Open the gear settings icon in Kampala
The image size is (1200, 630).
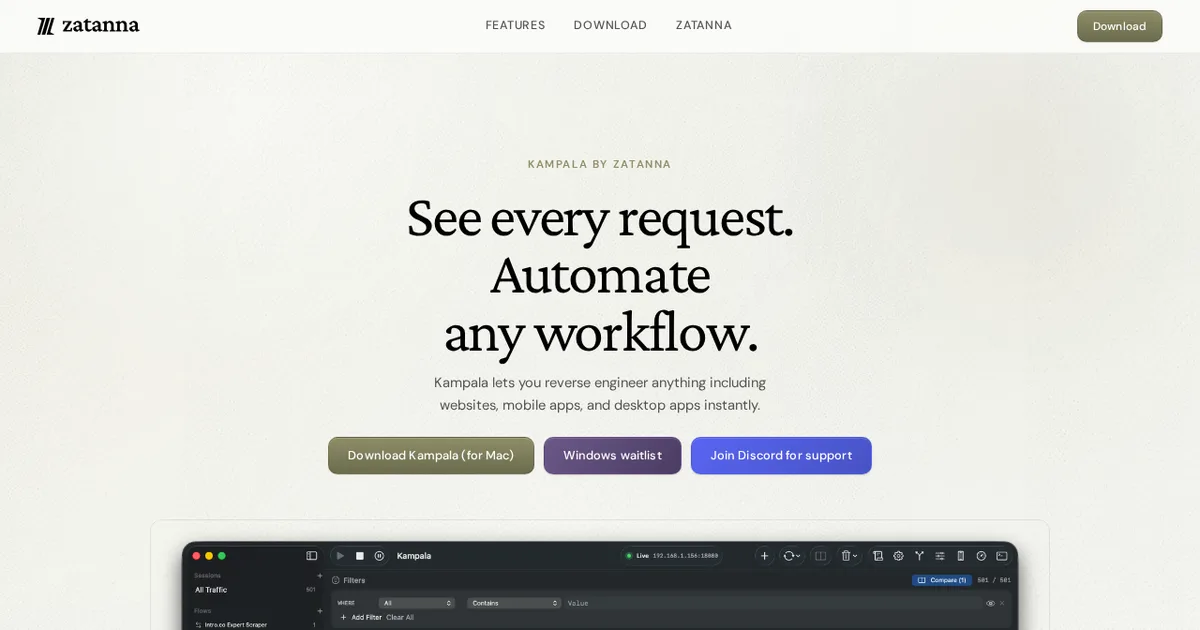(x=898, y=556)
